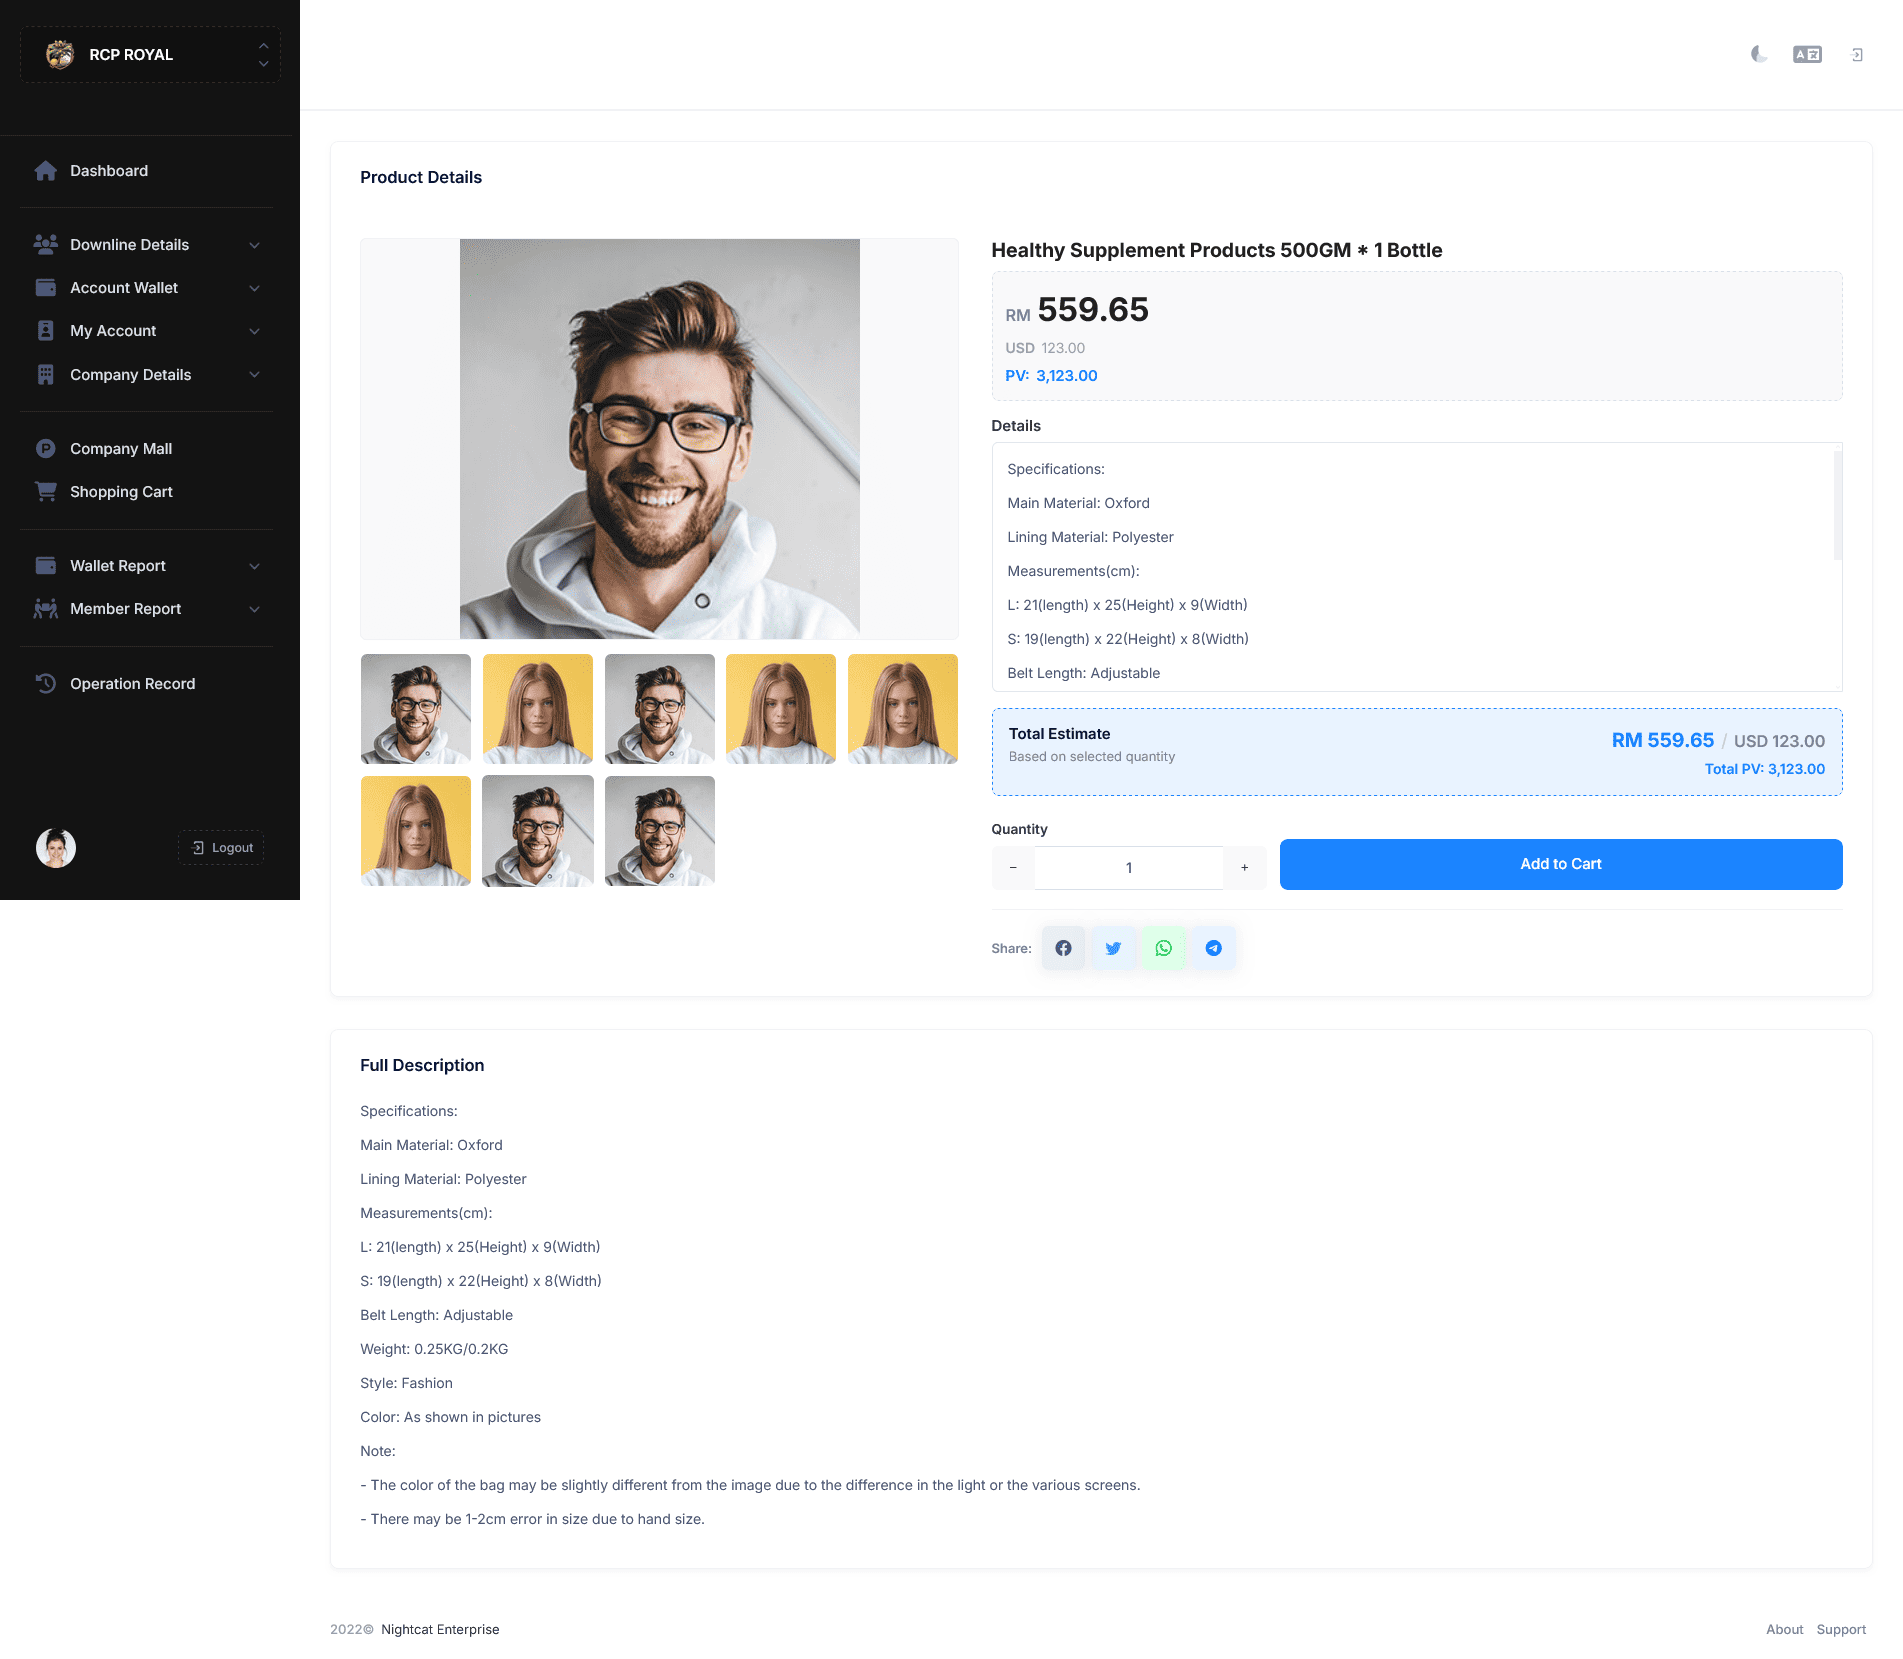Click the main product image
Viewport: 1903px width, 1659px height.
coord(660,439)
